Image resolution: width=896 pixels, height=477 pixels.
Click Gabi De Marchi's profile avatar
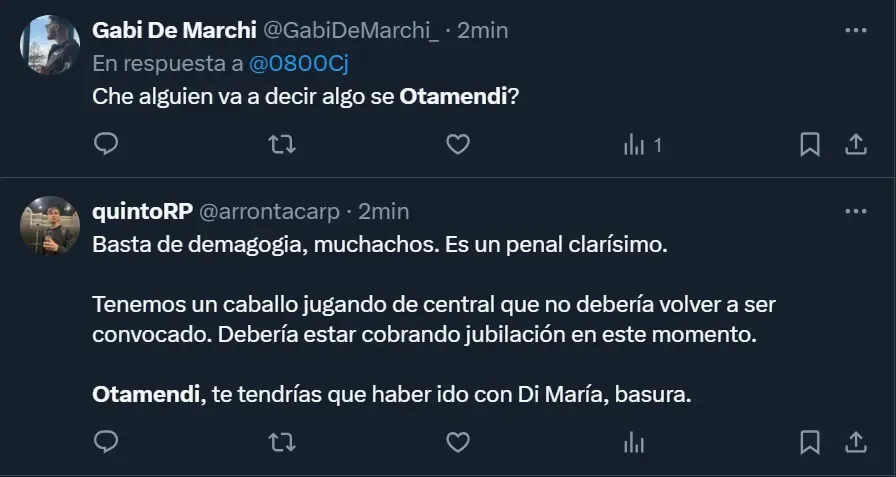tap(50, 46)
